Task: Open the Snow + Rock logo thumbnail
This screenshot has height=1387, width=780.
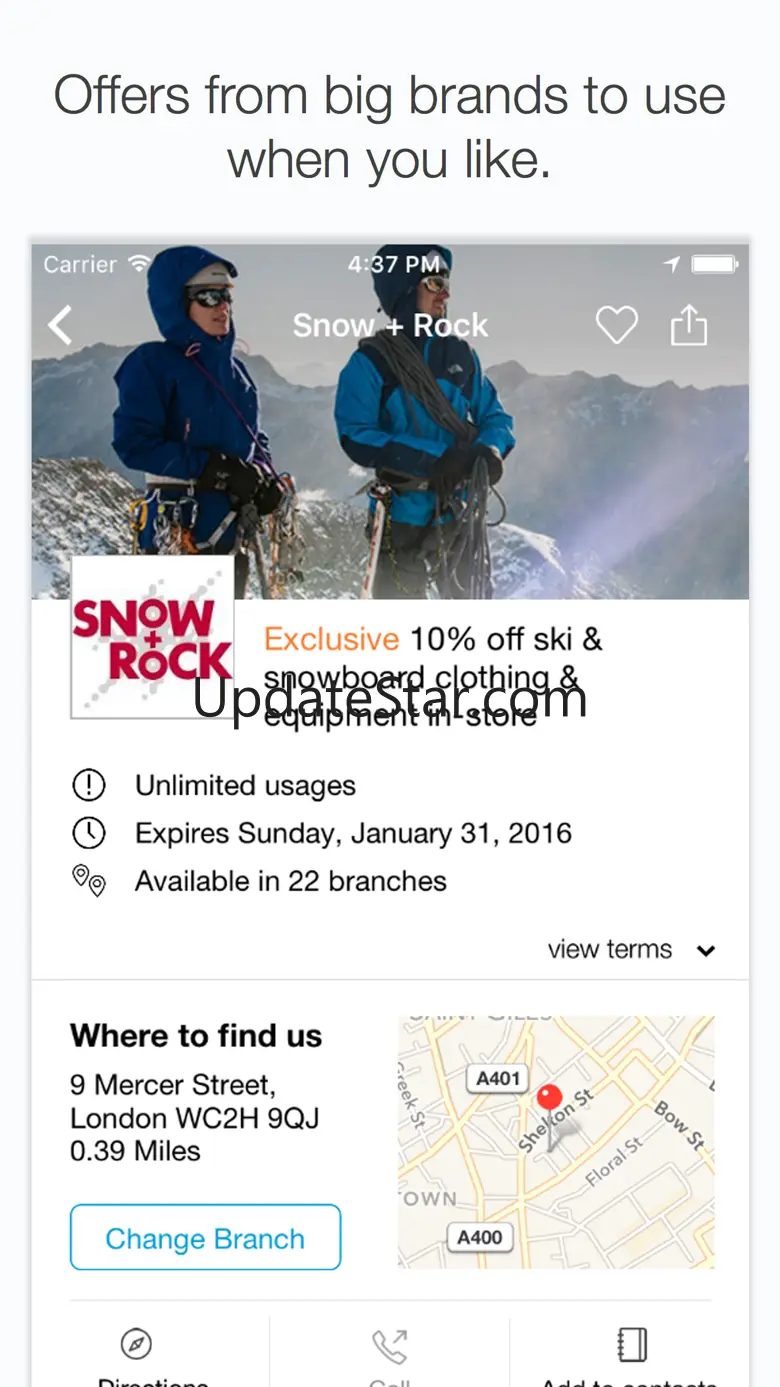Action: coord(152,637)
